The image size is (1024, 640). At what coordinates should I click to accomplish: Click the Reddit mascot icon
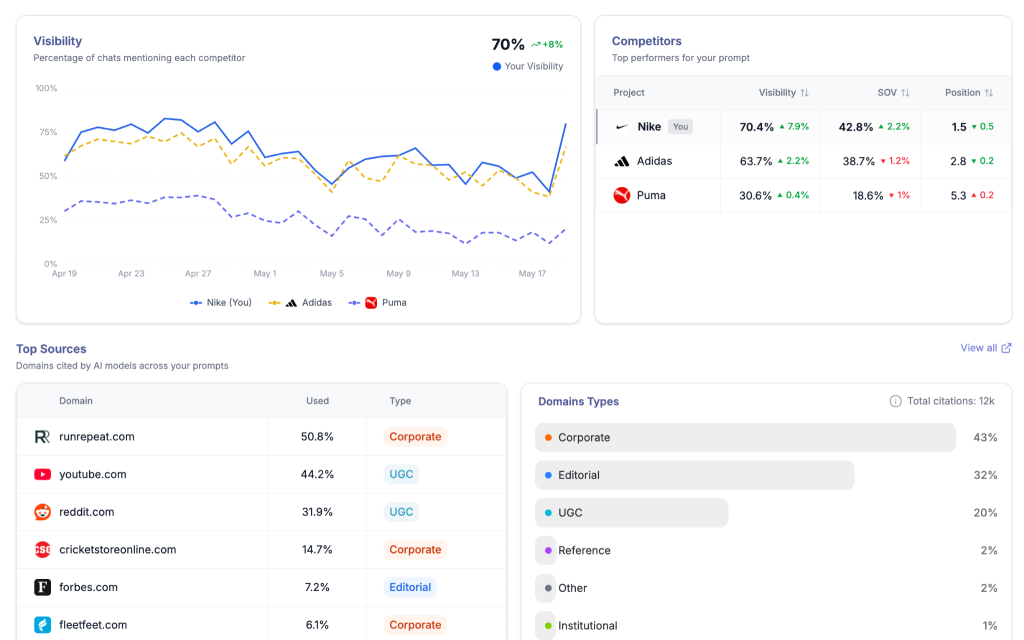42,512
